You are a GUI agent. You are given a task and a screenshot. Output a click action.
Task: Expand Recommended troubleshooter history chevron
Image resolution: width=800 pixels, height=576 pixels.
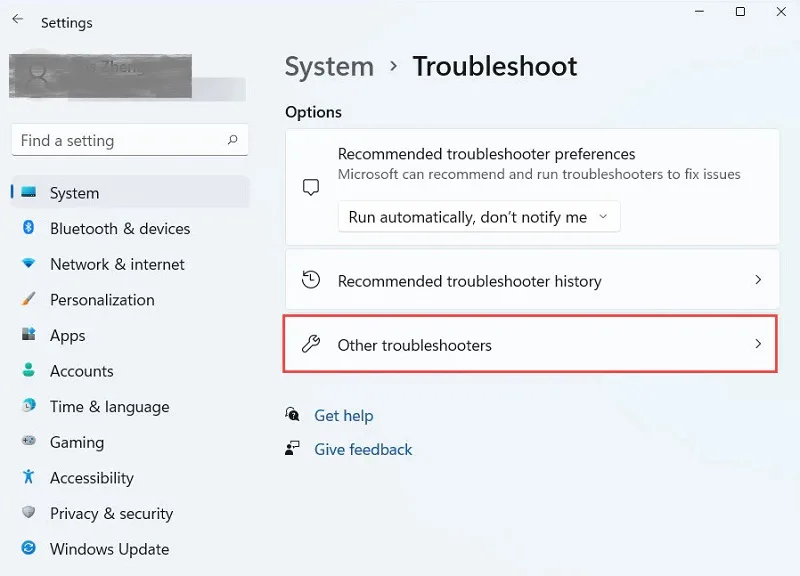(x=758, y=280)
